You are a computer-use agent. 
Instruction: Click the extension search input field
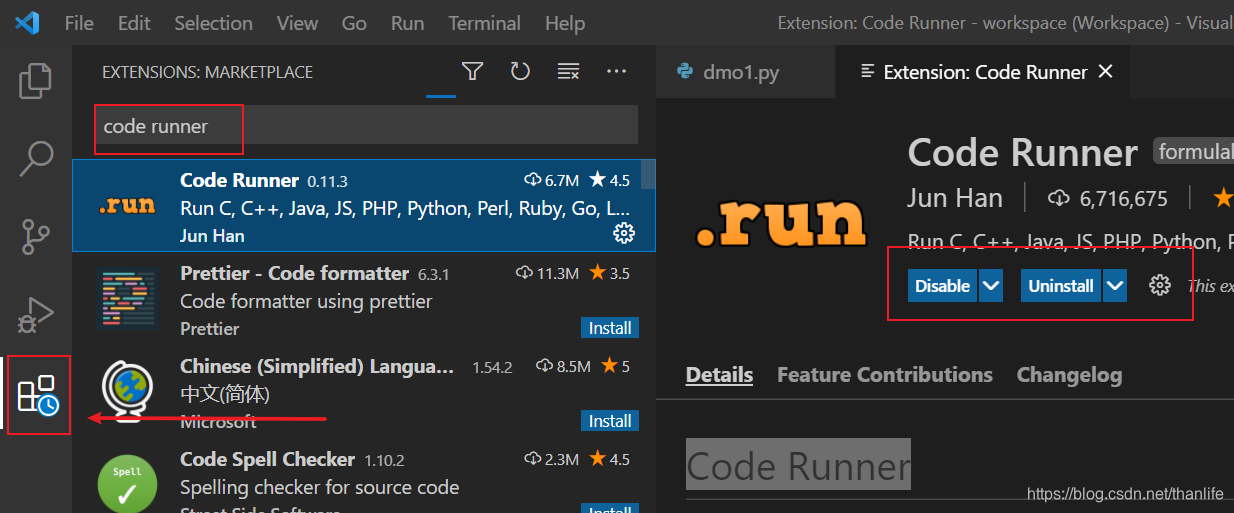click(365, 126)
